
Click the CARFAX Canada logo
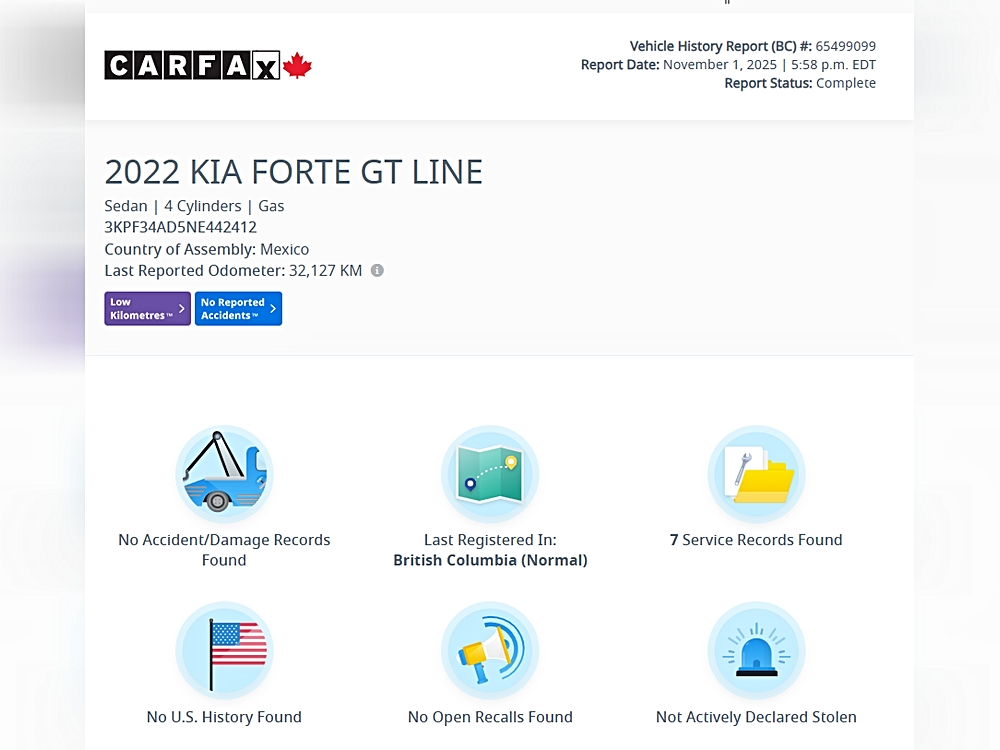[x=207, y=66]
